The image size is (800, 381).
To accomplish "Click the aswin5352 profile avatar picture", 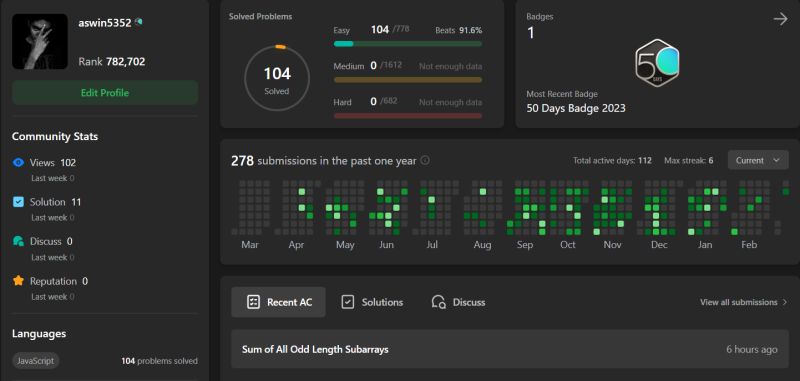I will [x=40, y=41].
